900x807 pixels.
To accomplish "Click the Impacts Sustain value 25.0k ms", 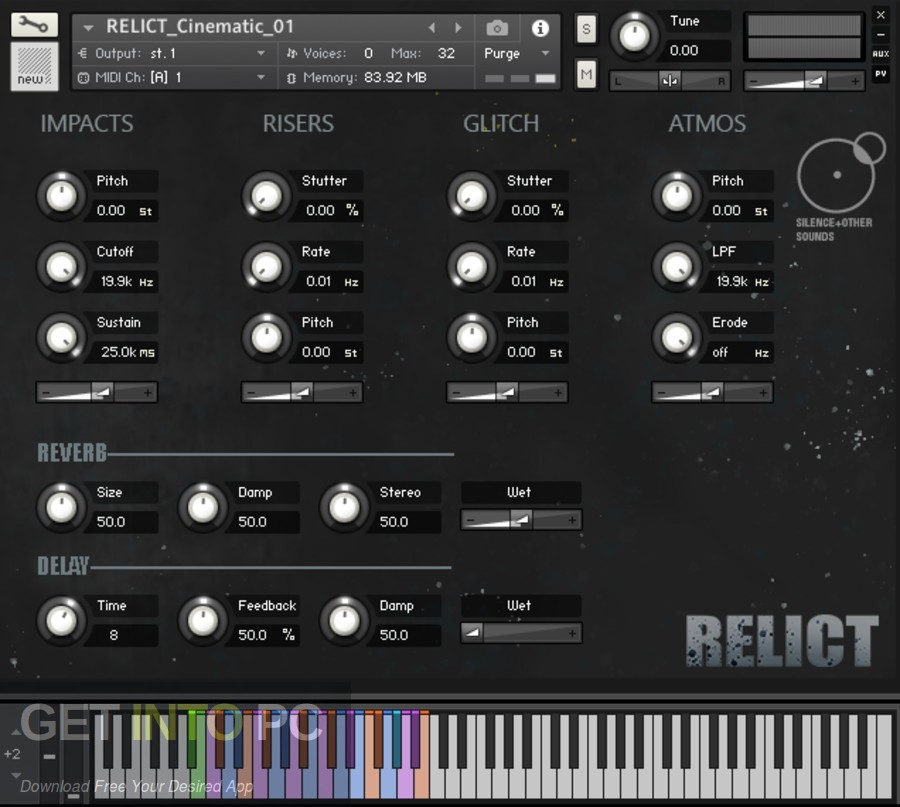I will pos(127,352).
